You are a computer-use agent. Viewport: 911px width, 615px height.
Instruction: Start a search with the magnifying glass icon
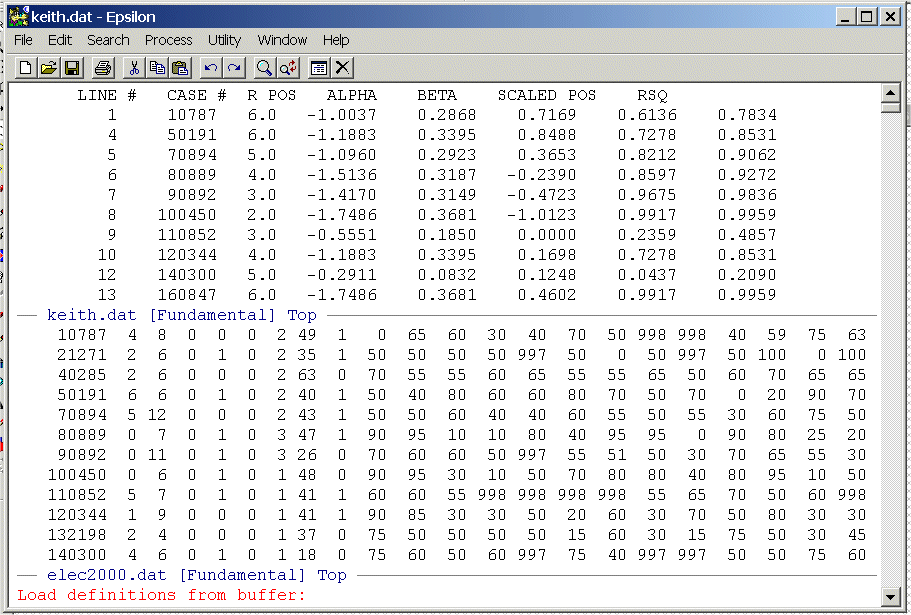(265, 68)
